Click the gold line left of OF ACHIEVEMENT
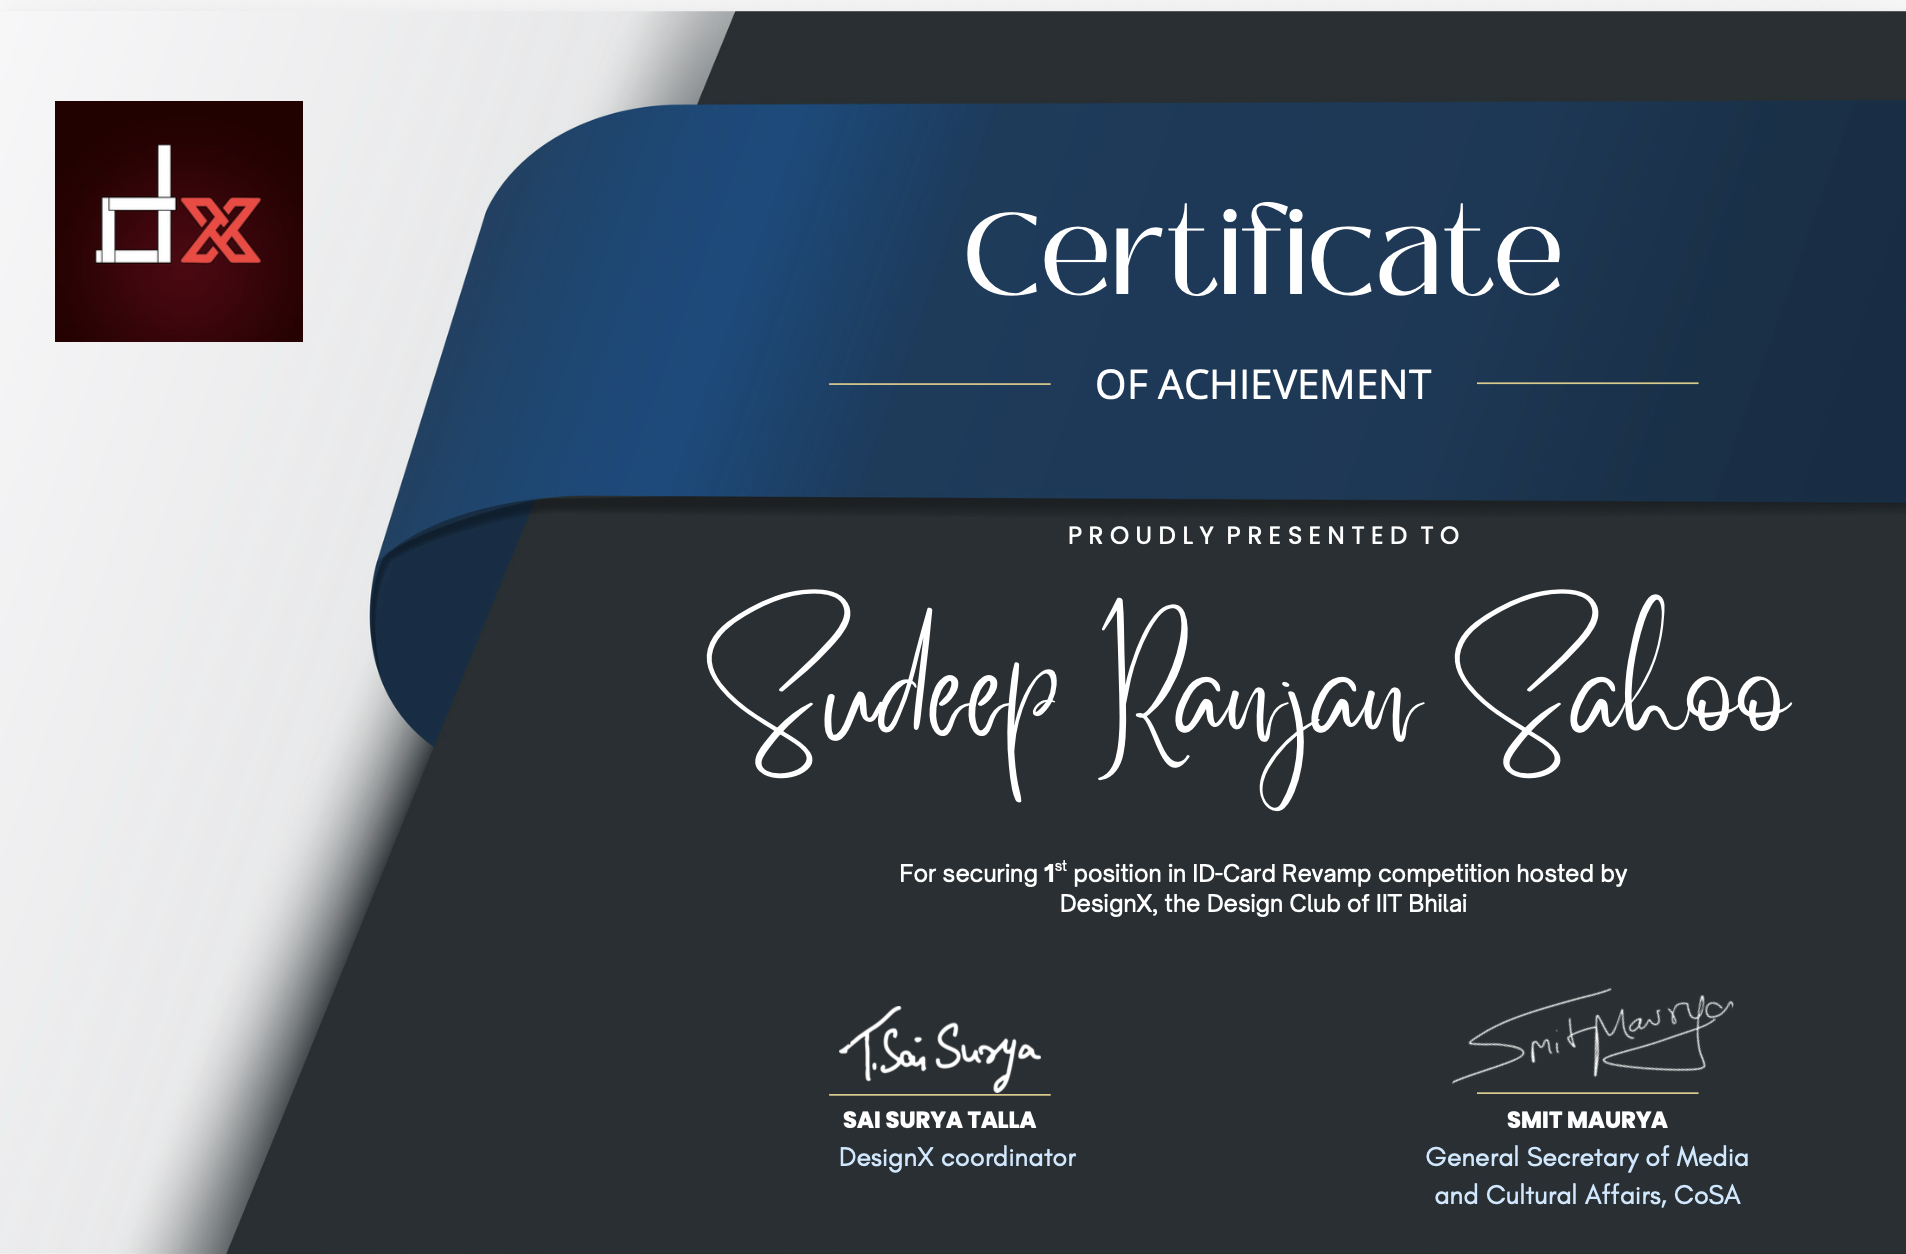The image size is (1906, 1254). coord(939,383)
